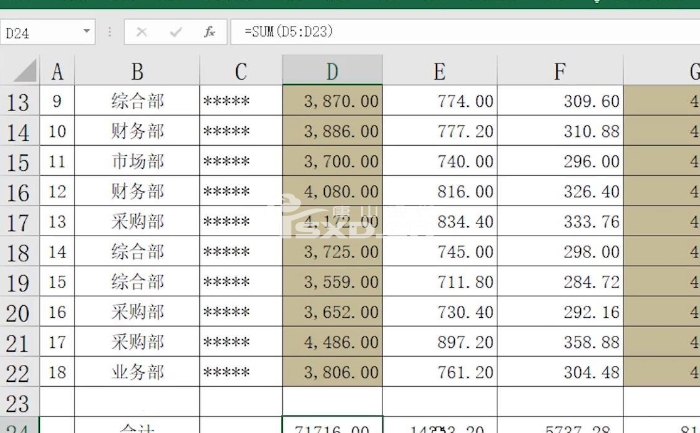This screenshot has width=700, height=433.
Task: Click cell with 296.00
Action: [x=560, y=162]
